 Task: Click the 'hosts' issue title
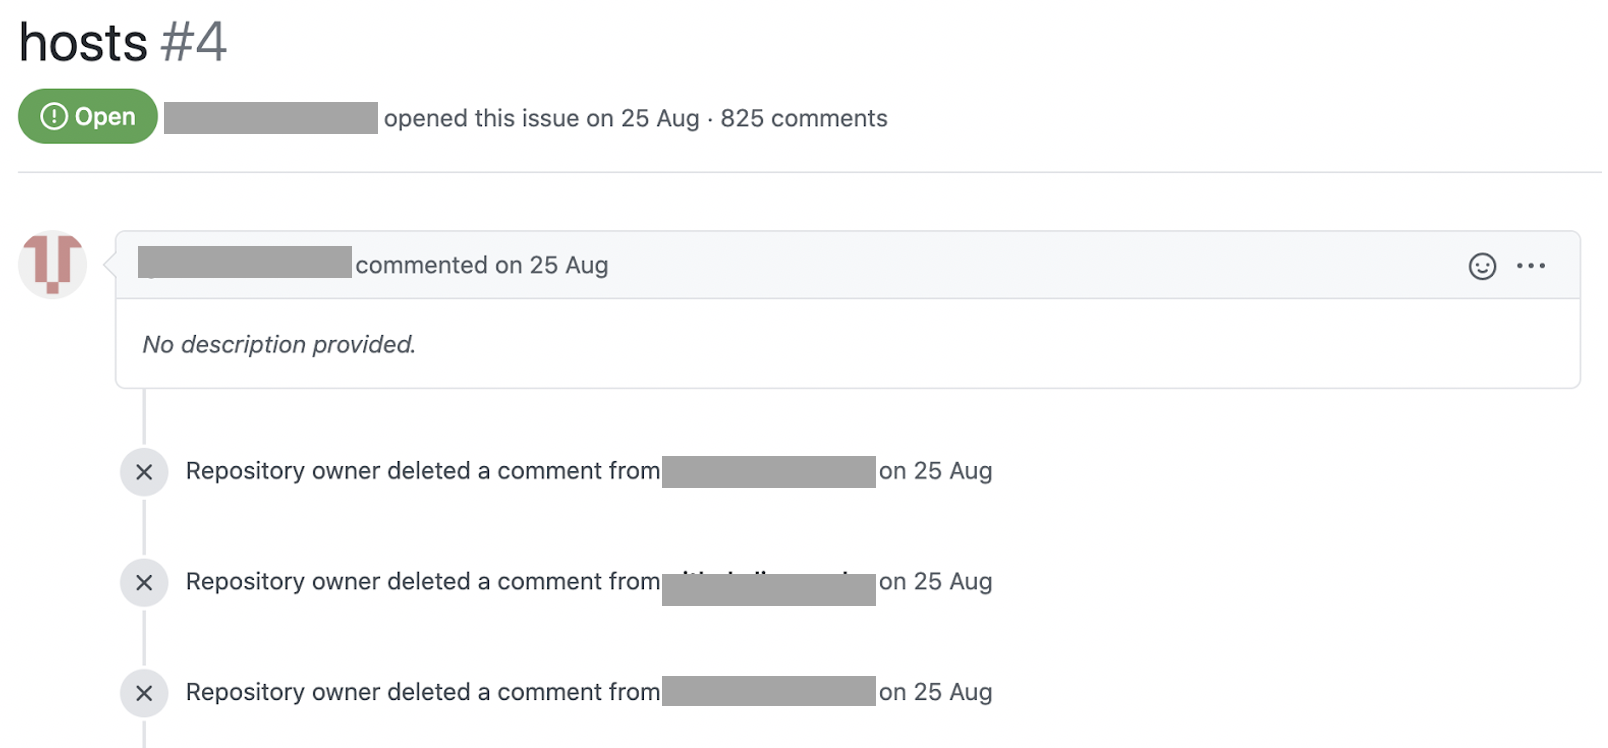point(83,43)
